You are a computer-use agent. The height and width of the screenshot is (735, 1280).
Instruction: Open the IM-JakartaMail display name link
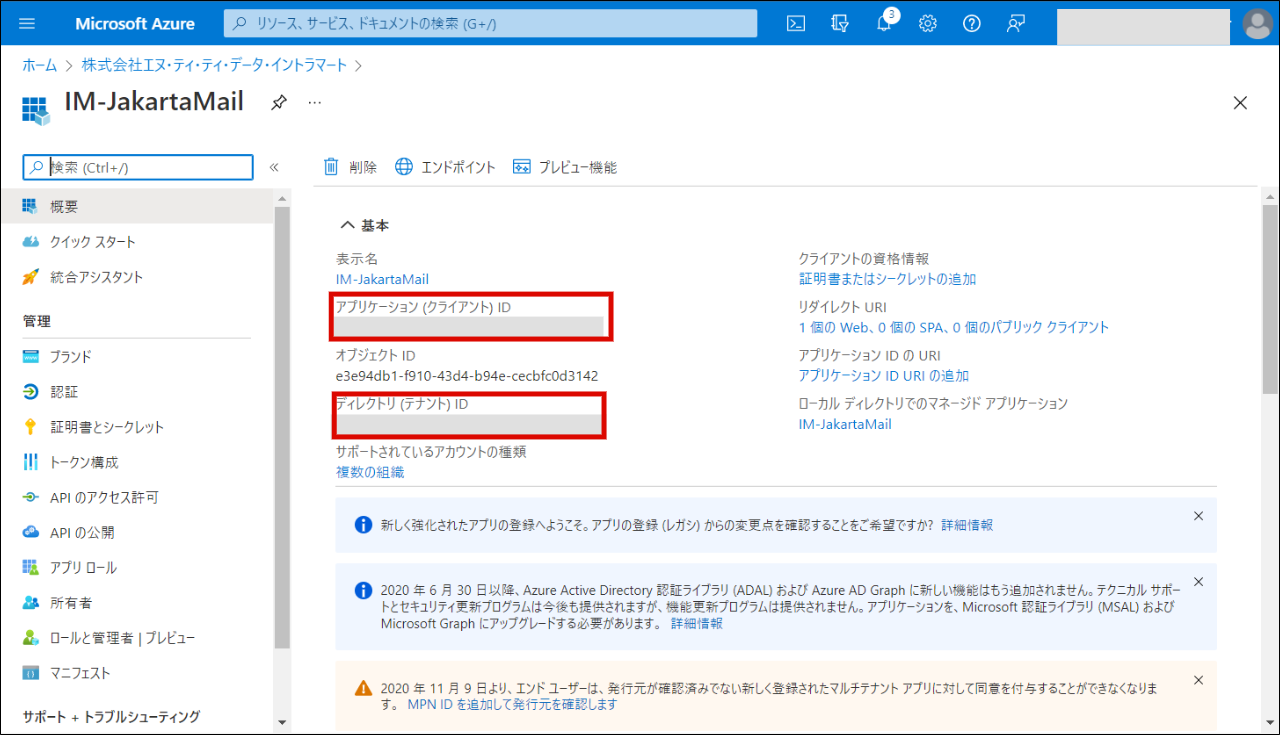[382, 279]
